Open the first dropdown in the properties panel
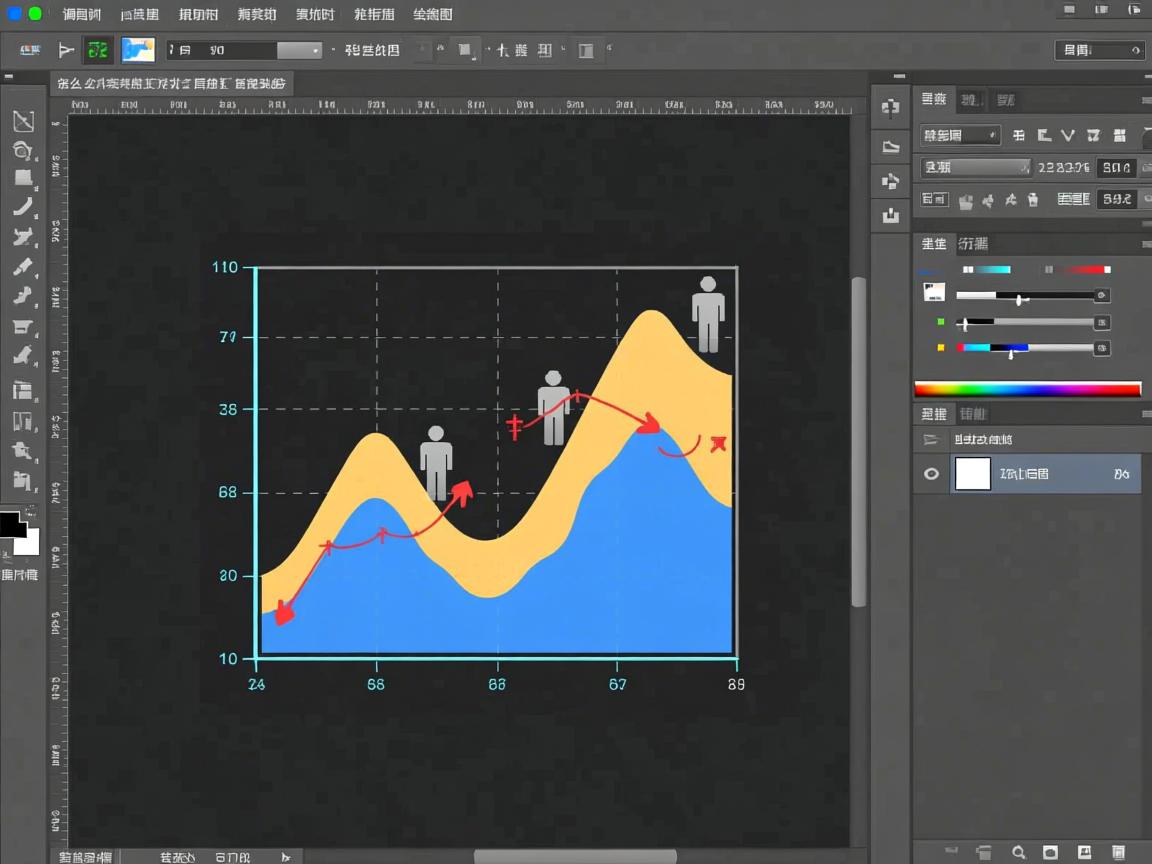 (x=960, y=135)
